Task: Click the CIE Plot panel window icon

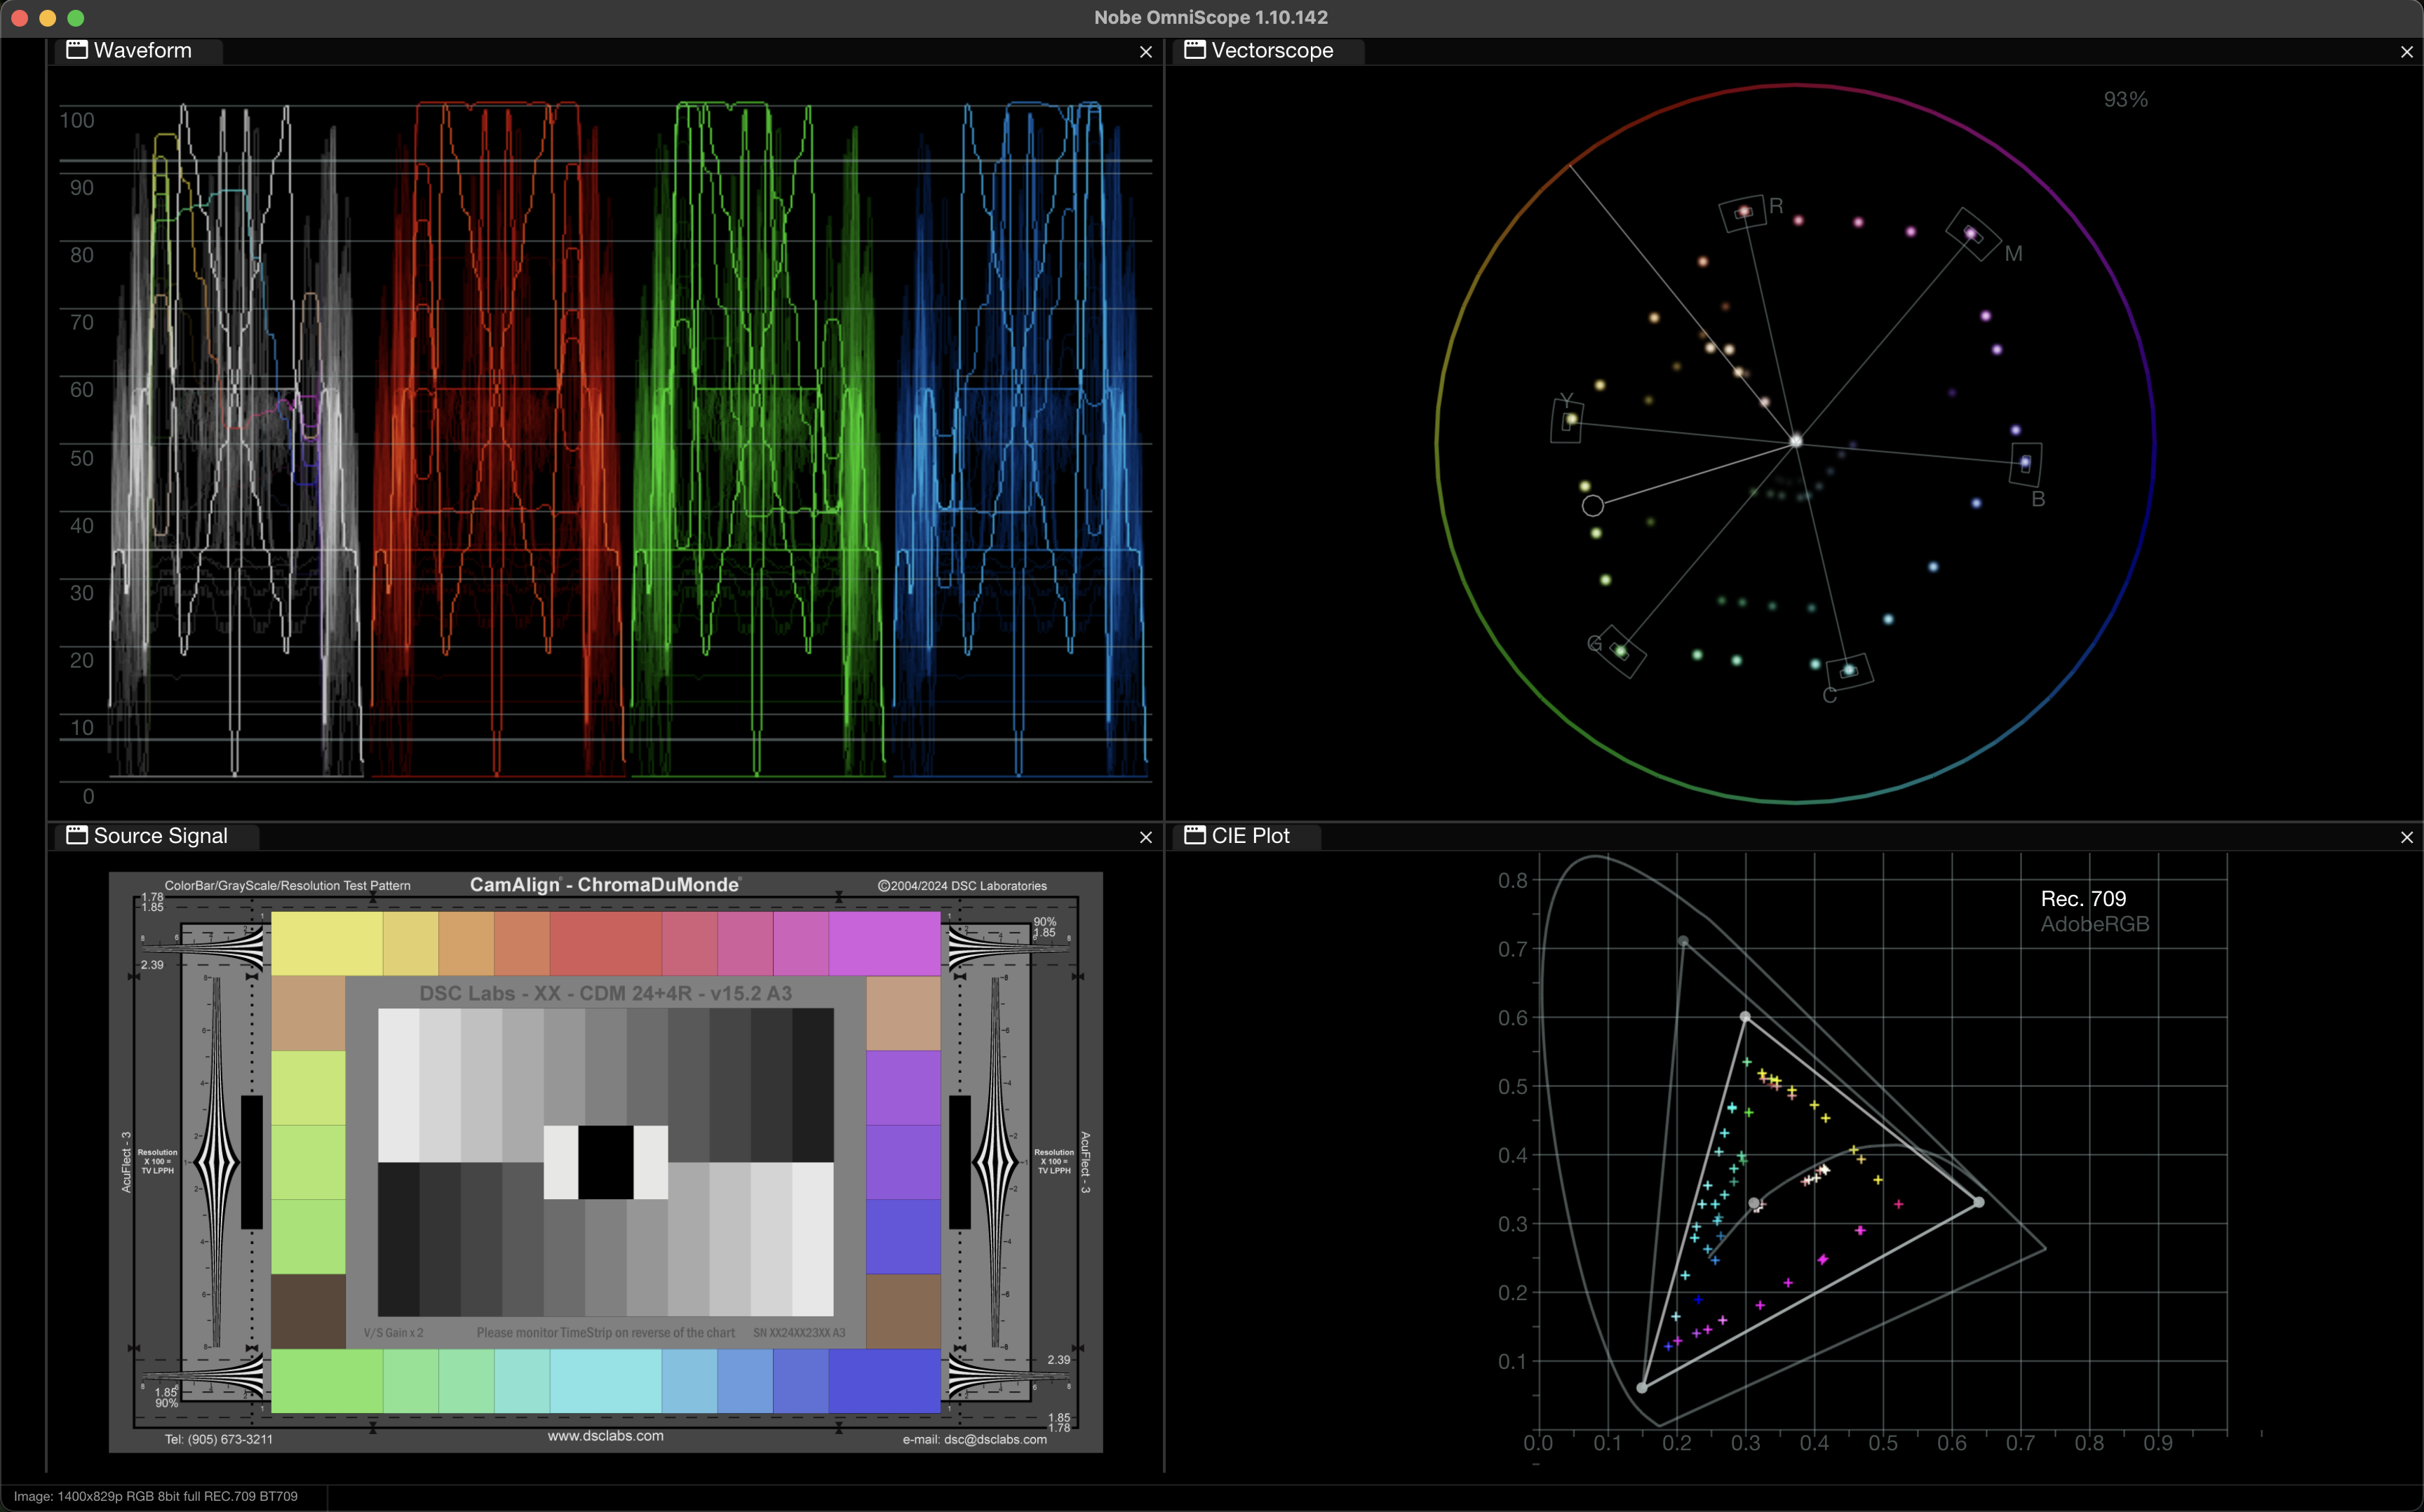Action: 1195,835
